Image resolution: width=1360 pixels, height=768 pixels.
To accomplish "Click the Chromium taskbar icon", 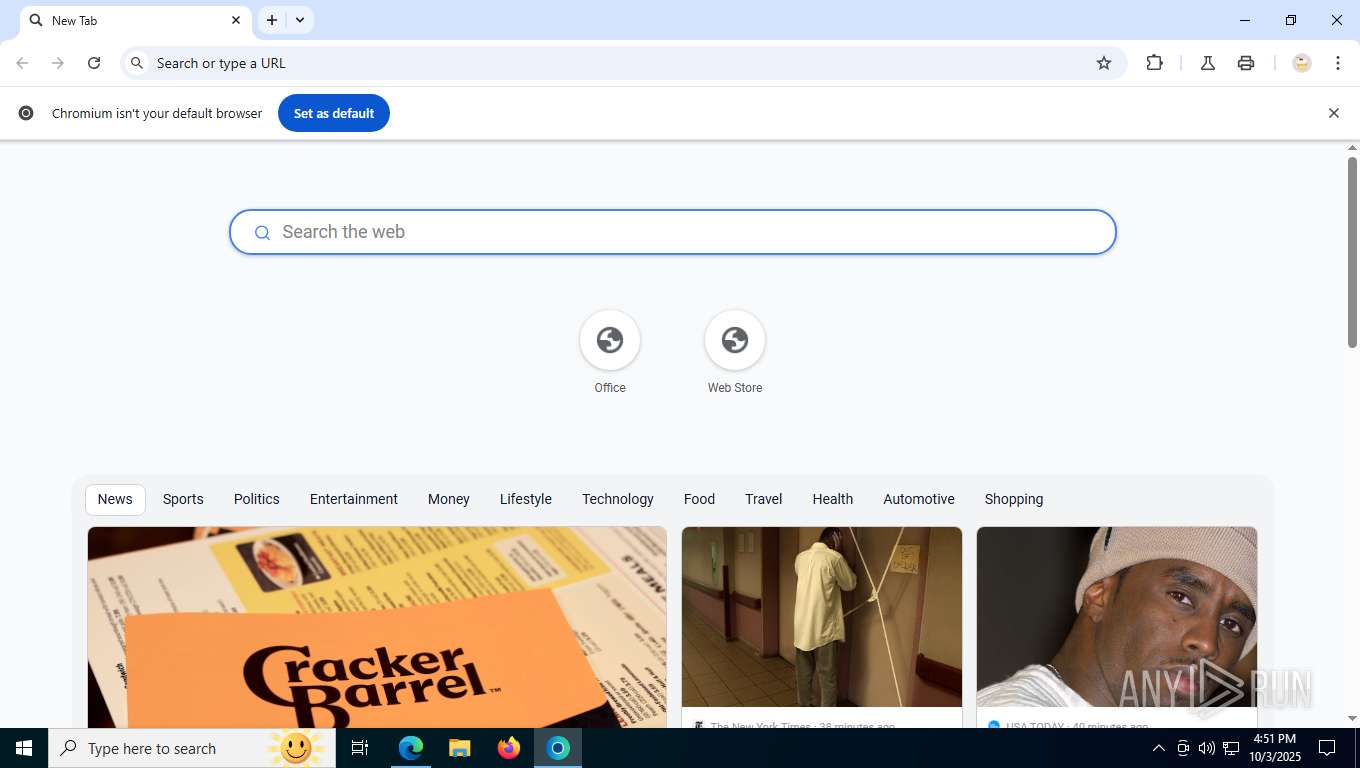I will [x=558, y=748].
